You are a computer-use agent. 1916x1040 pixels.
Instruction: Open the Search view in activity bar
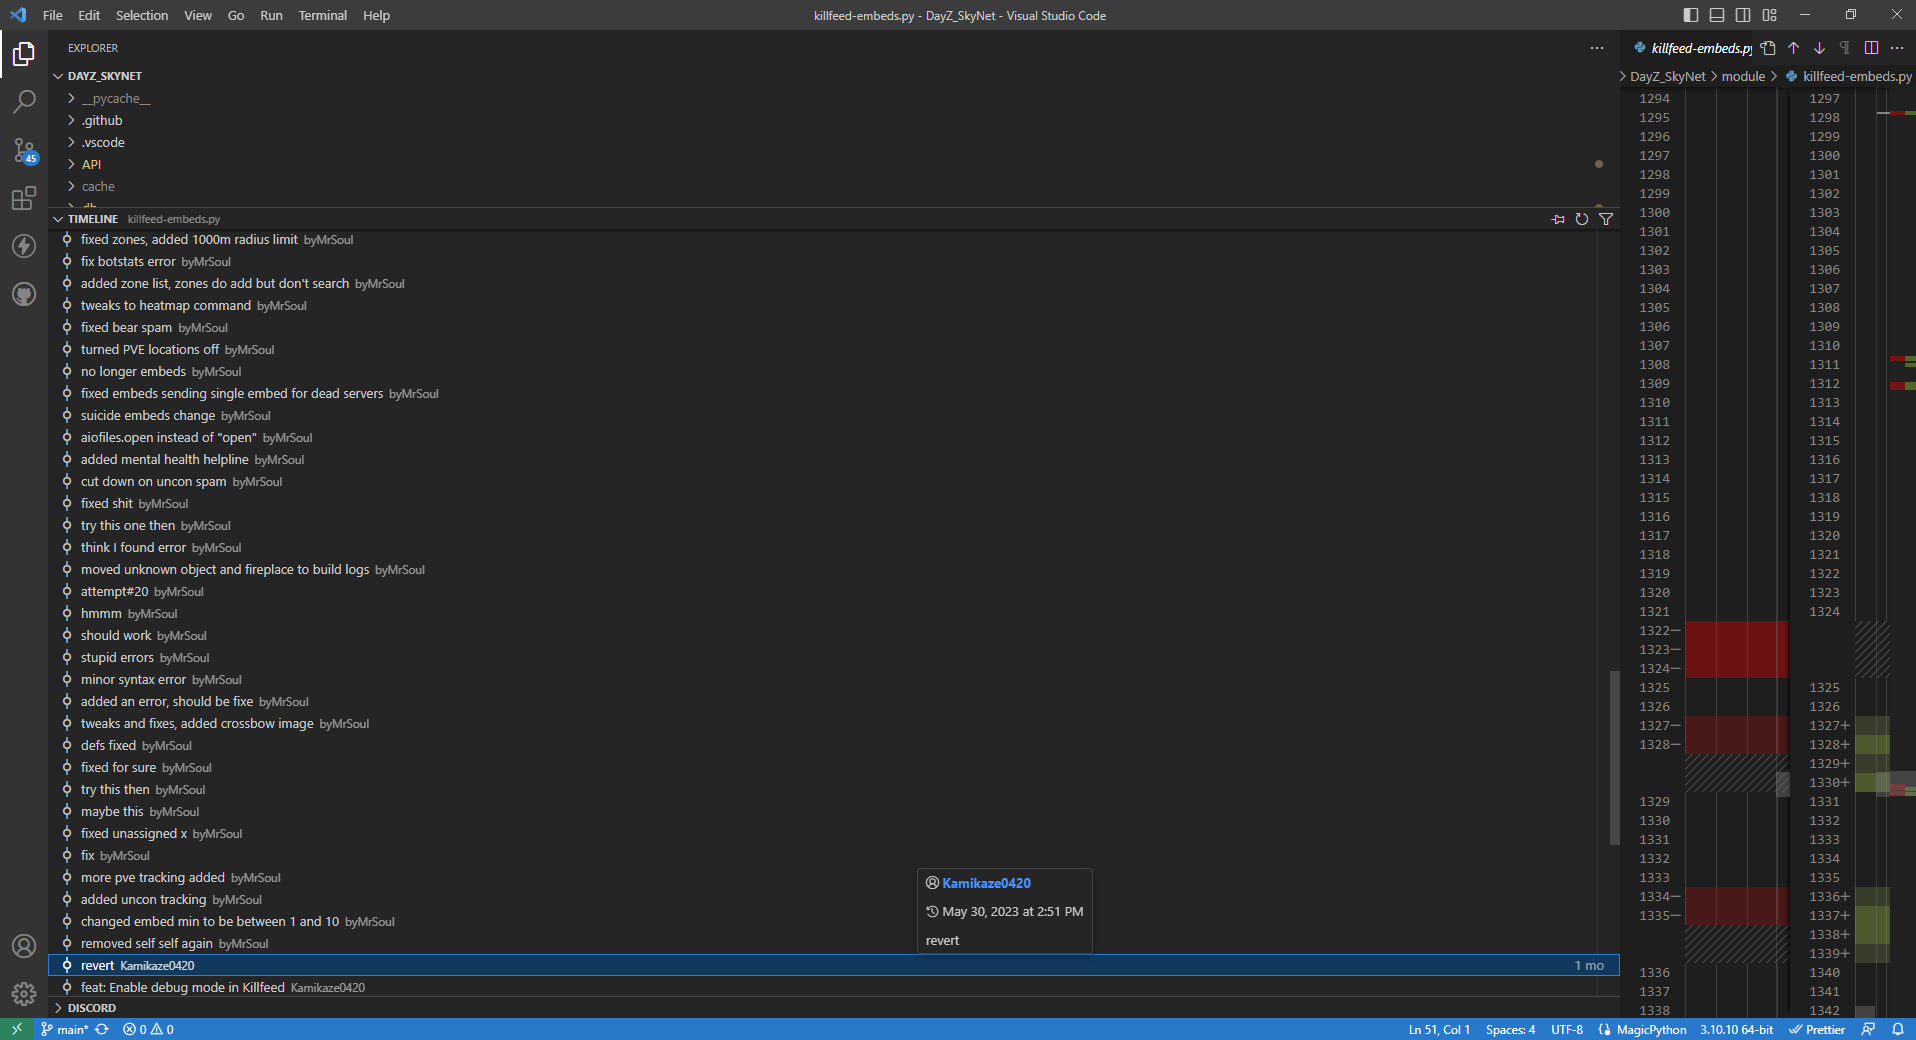click(24, 102)
